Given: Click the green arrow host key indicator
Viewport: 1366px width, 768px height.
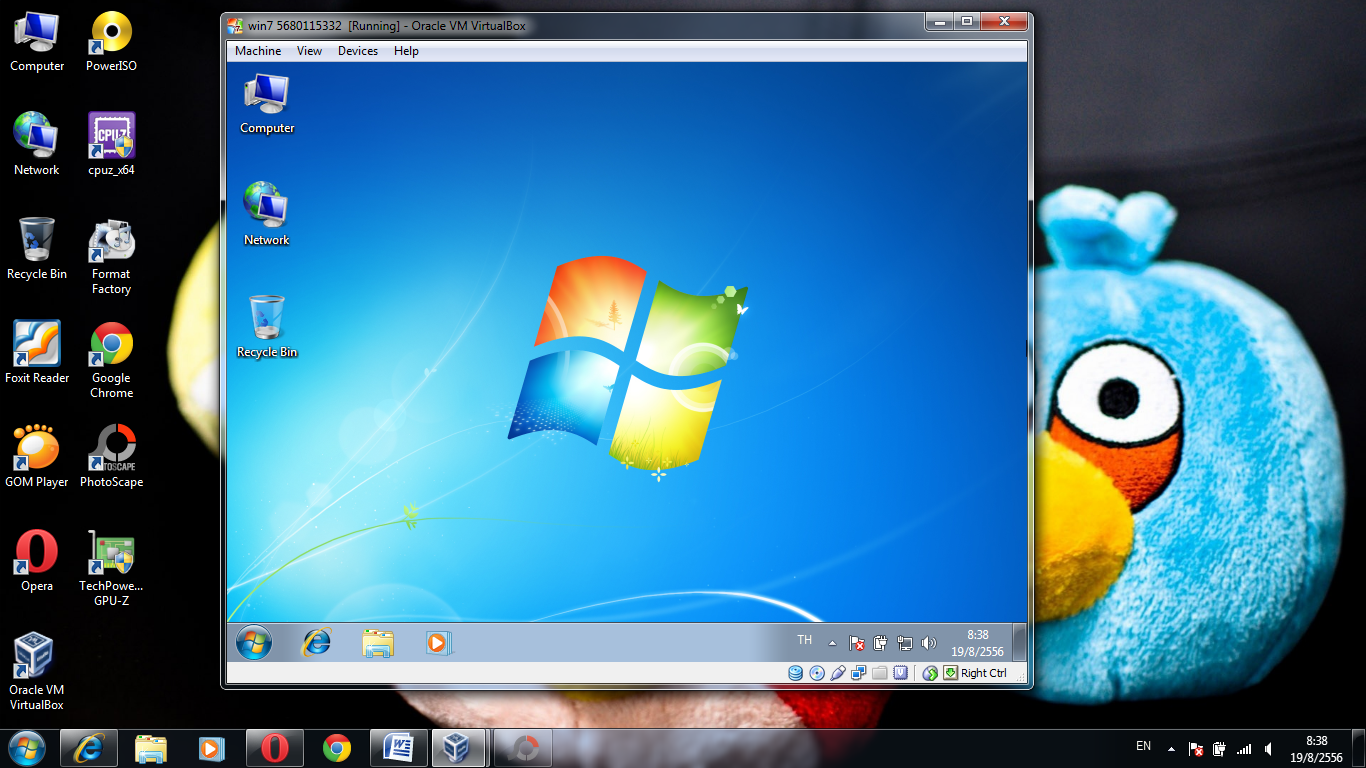Looking at the screenshot, I should pos(951,673).
